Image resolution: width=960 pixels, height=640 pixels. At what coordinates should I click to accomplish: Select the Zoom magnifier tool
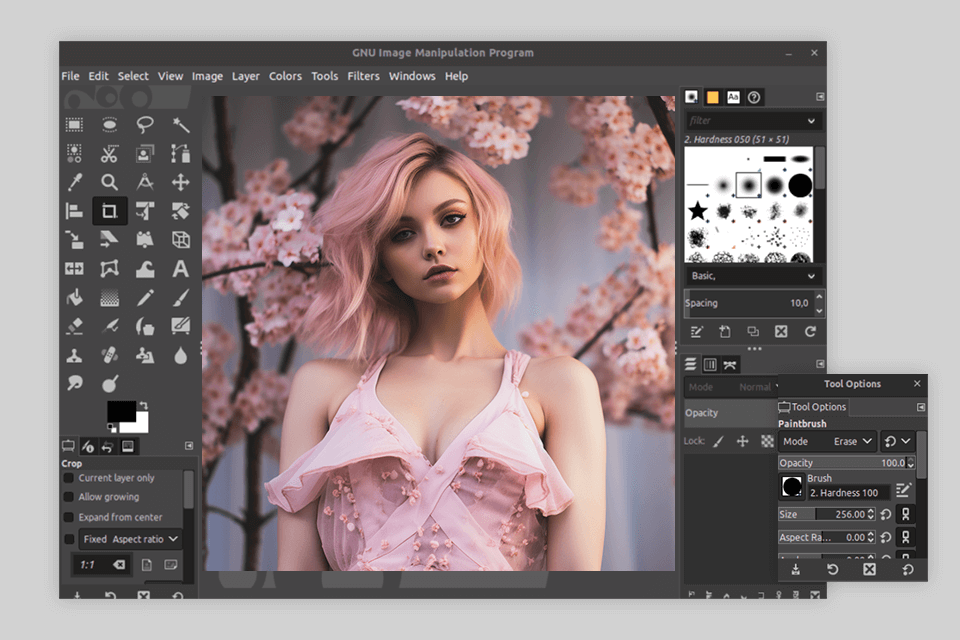coord(110,182)
